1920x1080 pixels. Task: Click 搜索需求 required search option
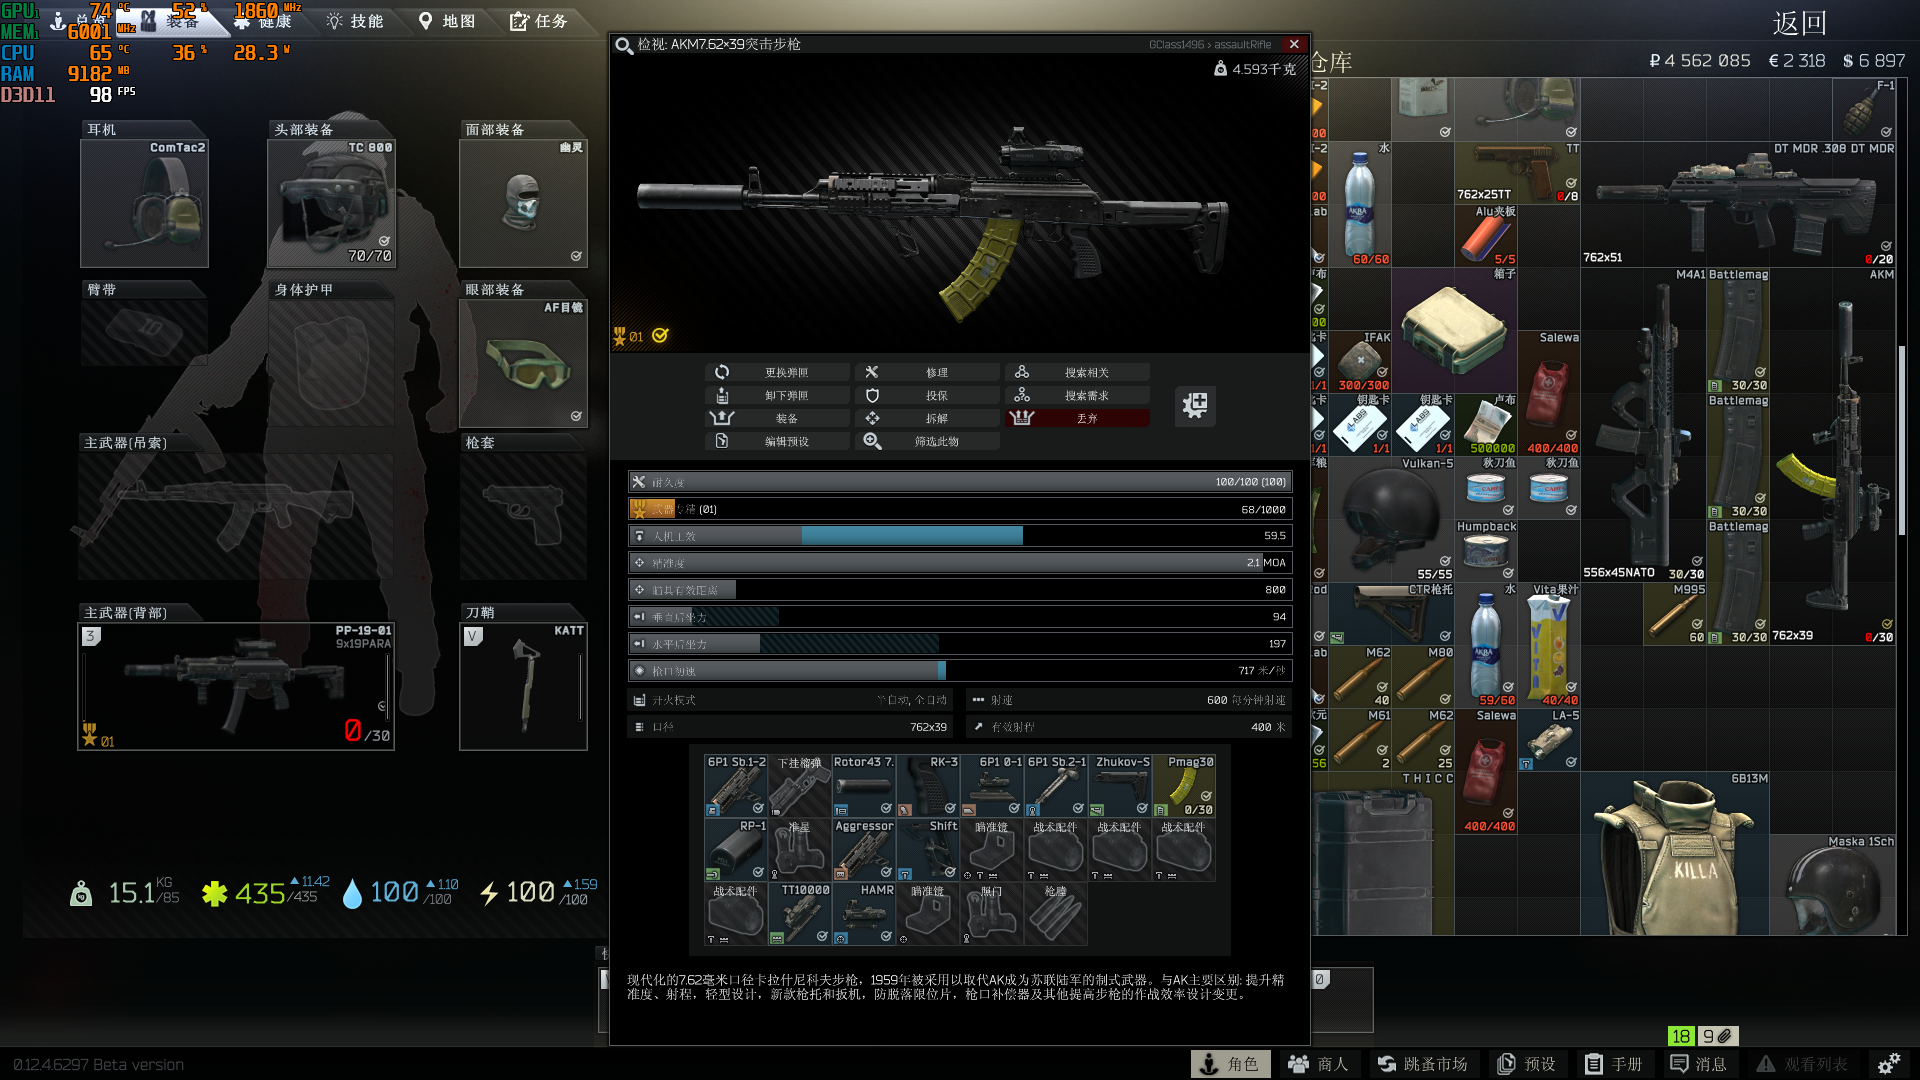tap(1078, 395)
